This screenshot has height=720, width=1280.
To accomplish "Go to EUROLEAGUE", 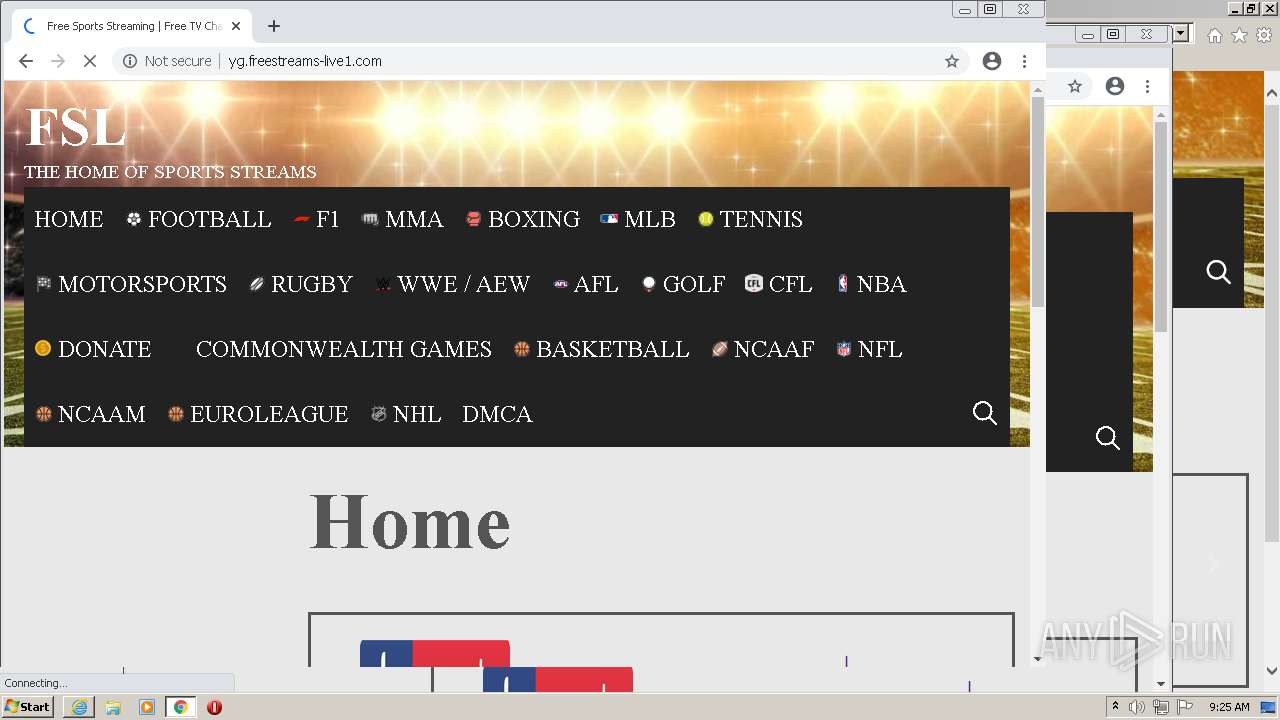I will [x=258, y=414].
